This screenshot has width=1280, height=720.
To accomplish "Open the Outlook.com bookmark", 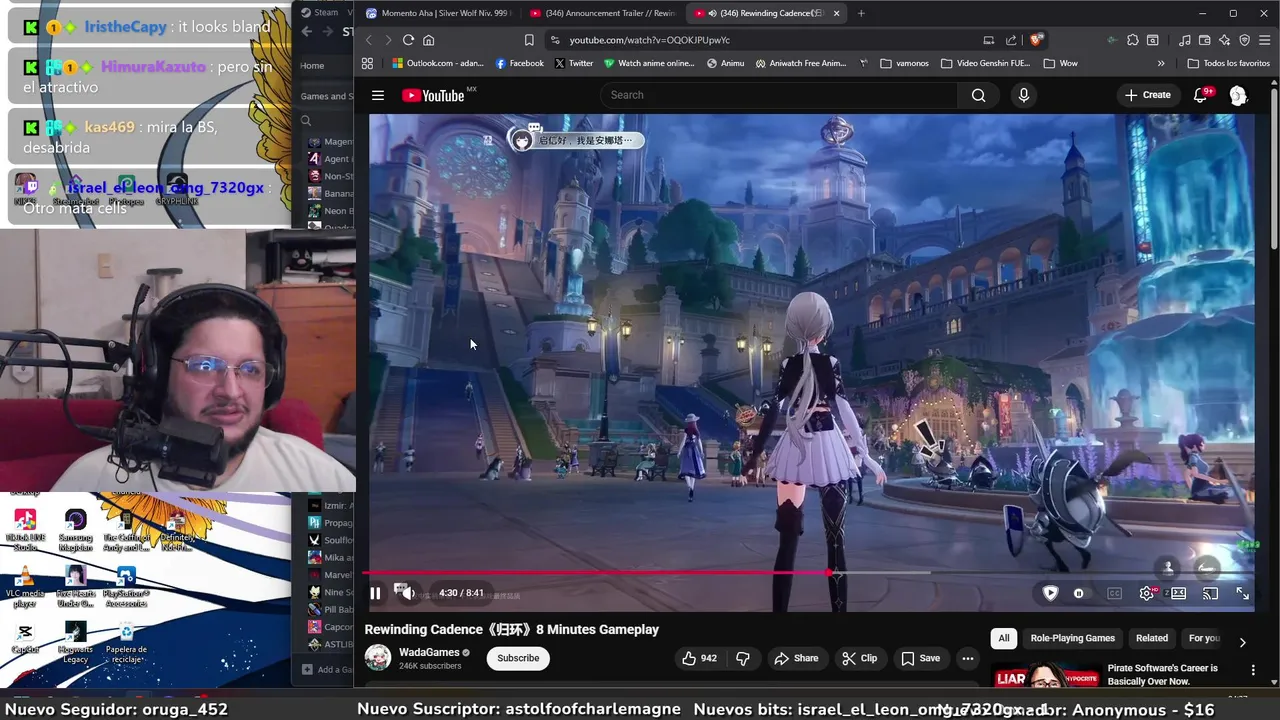I will [438, 63].
